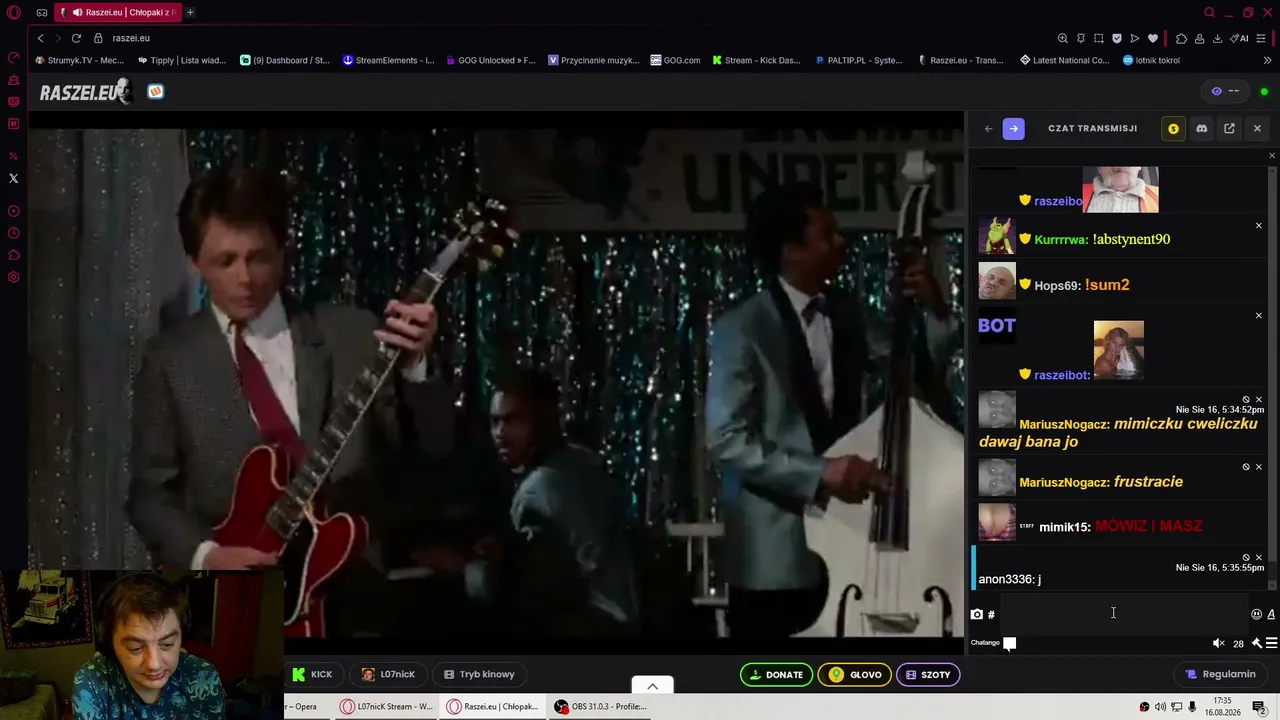Viewport: 1280px width, 720px height.
Task: Open Windows notification center in taskbar
Action: 1259,708
